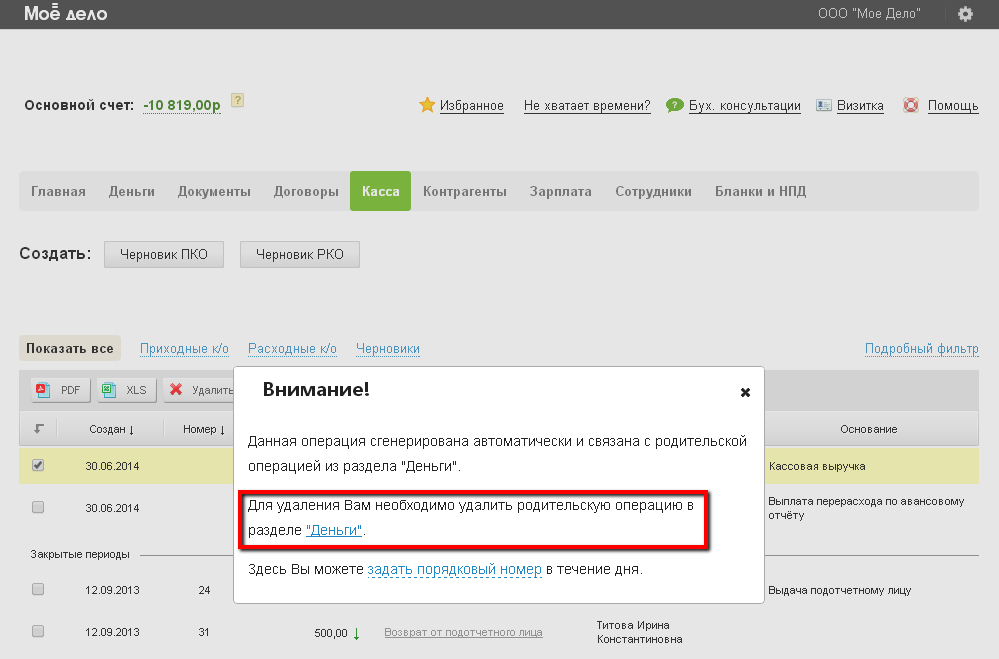The width and height of the screenshot is (999, 659).
Task: Close the Внимание! dialog with the X
Action: [x=745, y=392]
